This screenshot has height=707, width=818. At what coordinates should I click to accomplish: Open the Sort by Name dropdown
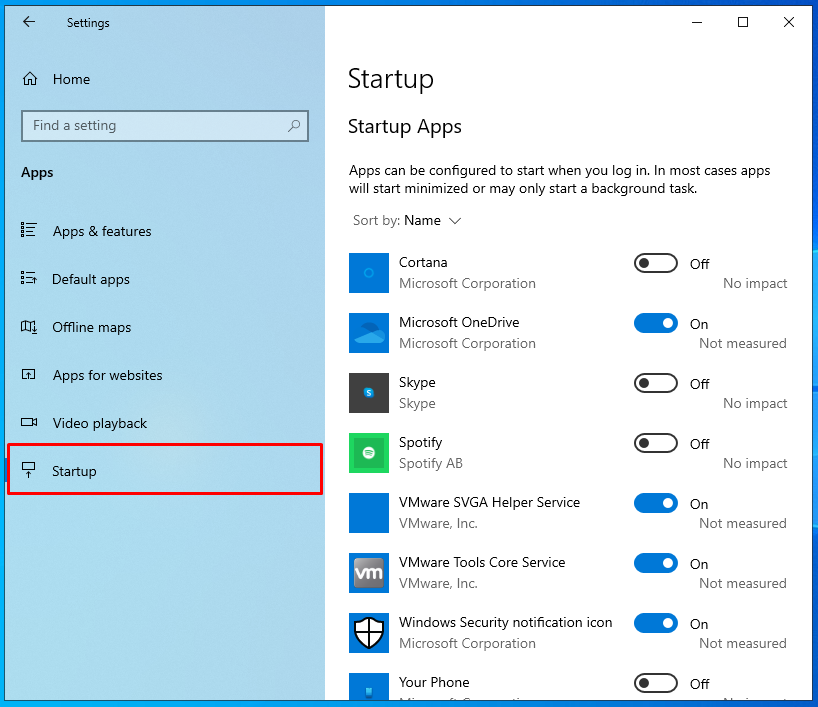(x=407, y=221)
